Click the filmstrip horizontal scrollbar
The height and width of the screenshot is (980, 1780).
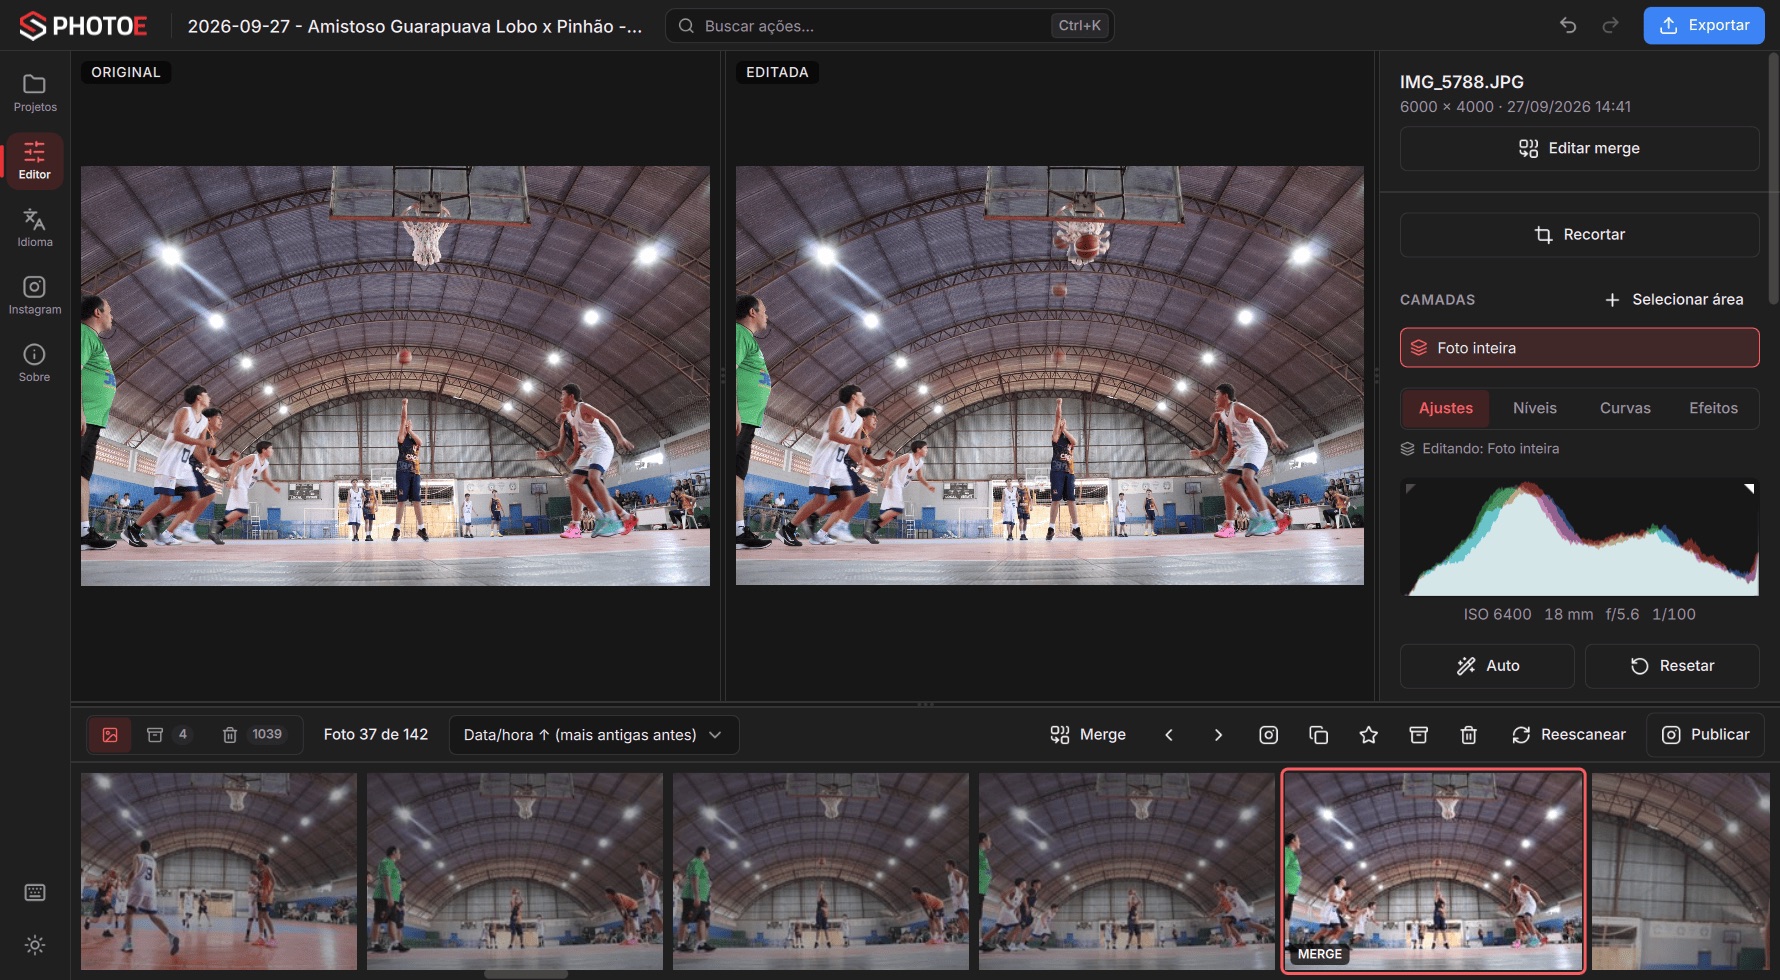(526, 974)
